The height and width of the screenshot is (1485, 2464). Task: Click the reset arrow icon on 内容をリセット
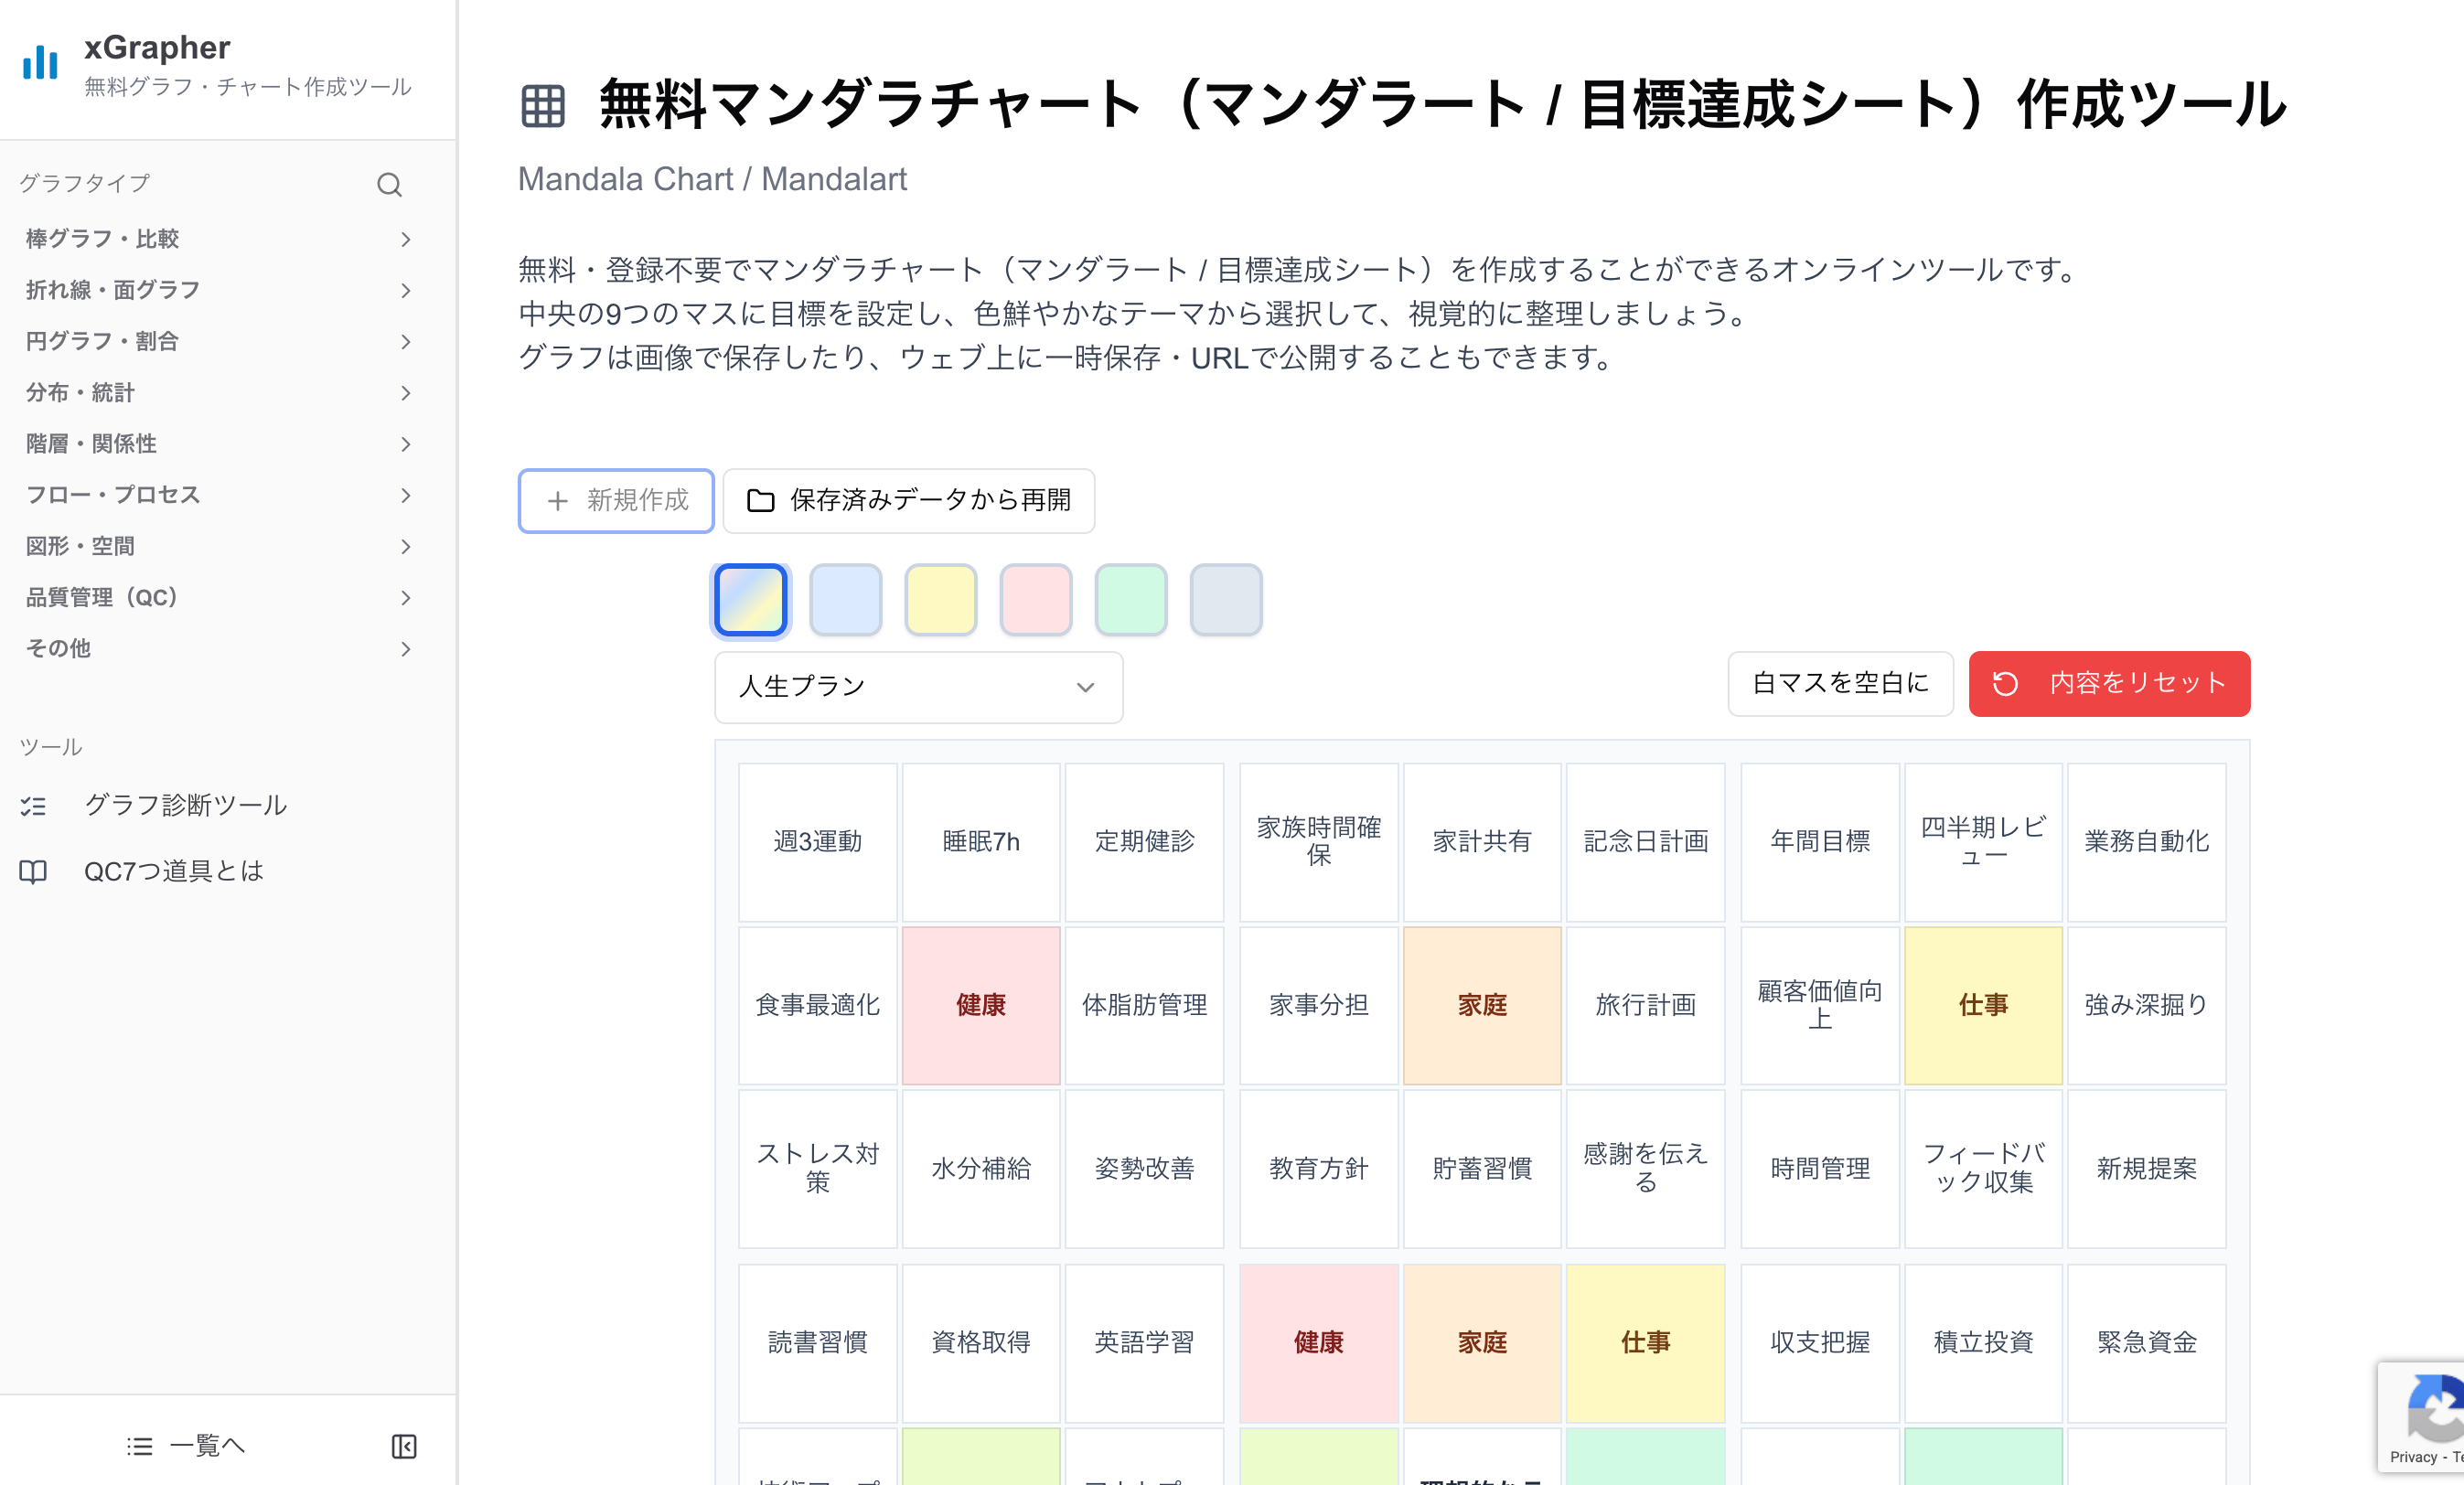2003,684
